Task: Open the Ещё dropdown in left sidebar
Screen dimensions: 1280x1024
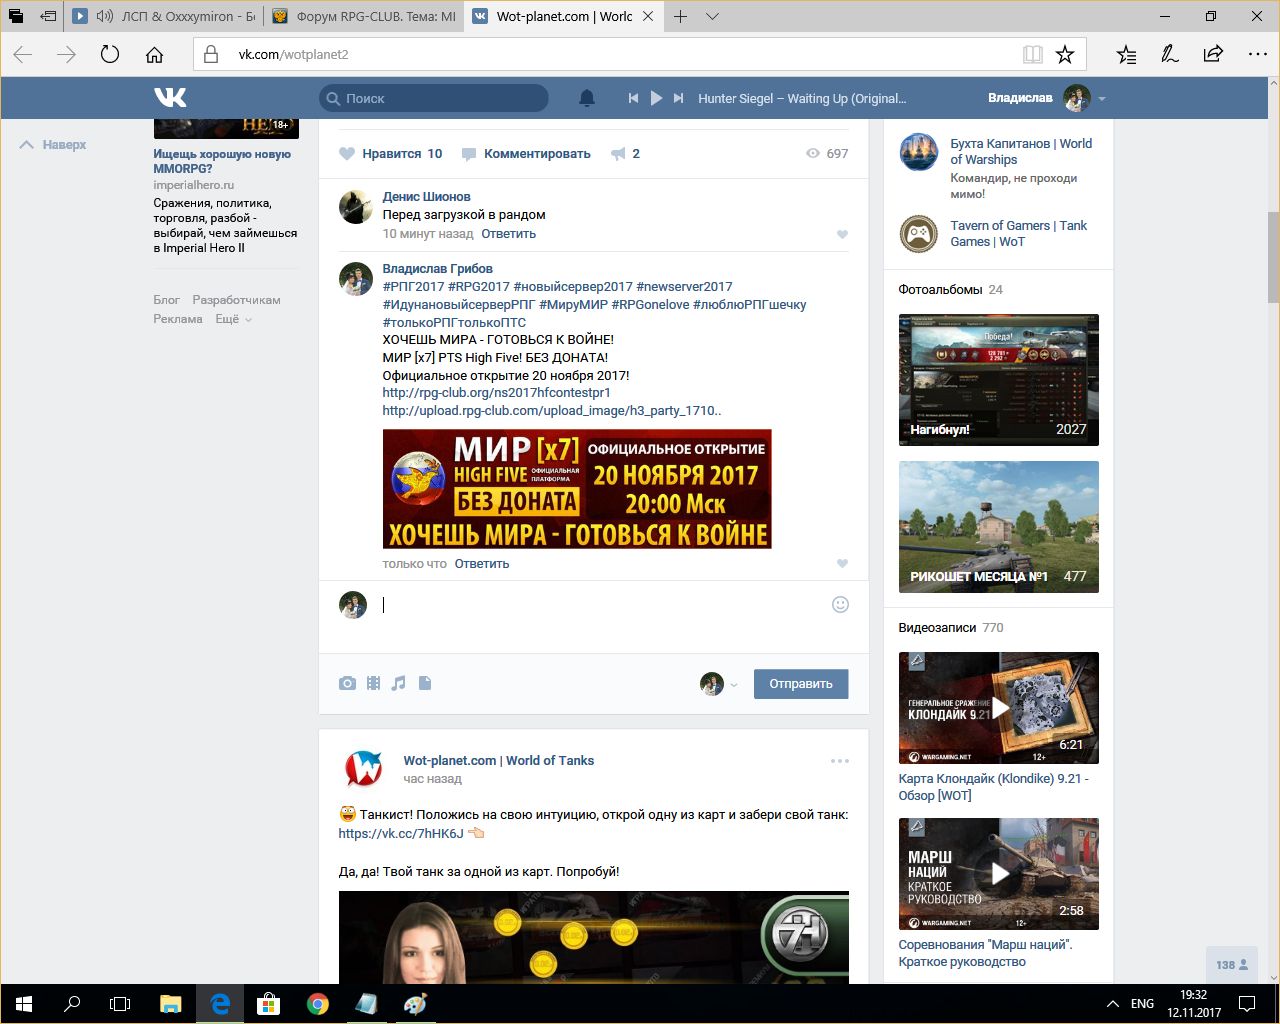Action: point(233,319)
